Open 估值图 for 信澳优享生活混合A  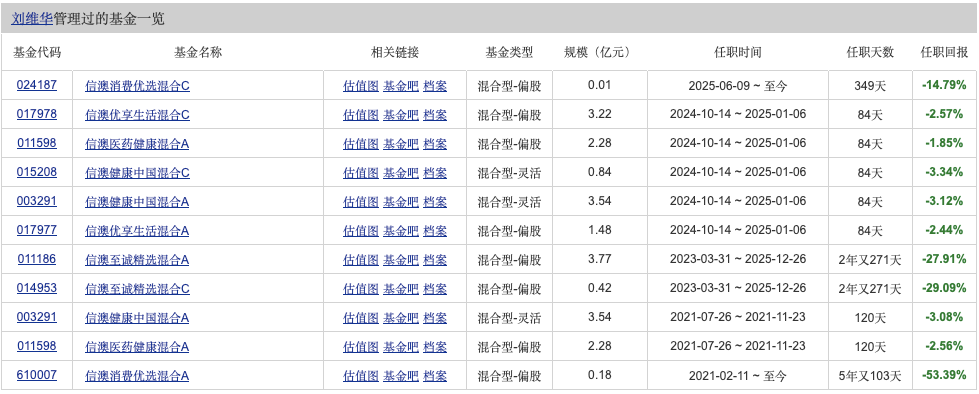point(361,231)
